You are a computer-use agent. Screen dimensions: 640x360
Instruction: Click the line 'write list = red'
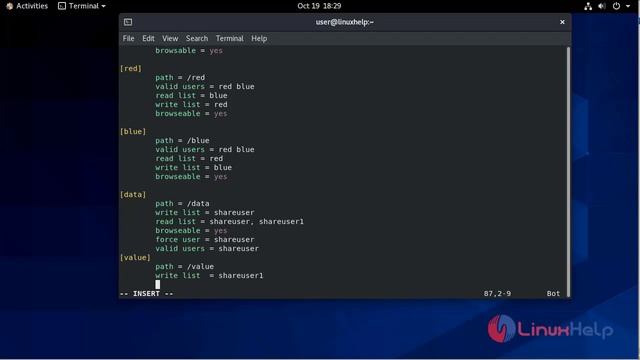[x=191, y=104]
